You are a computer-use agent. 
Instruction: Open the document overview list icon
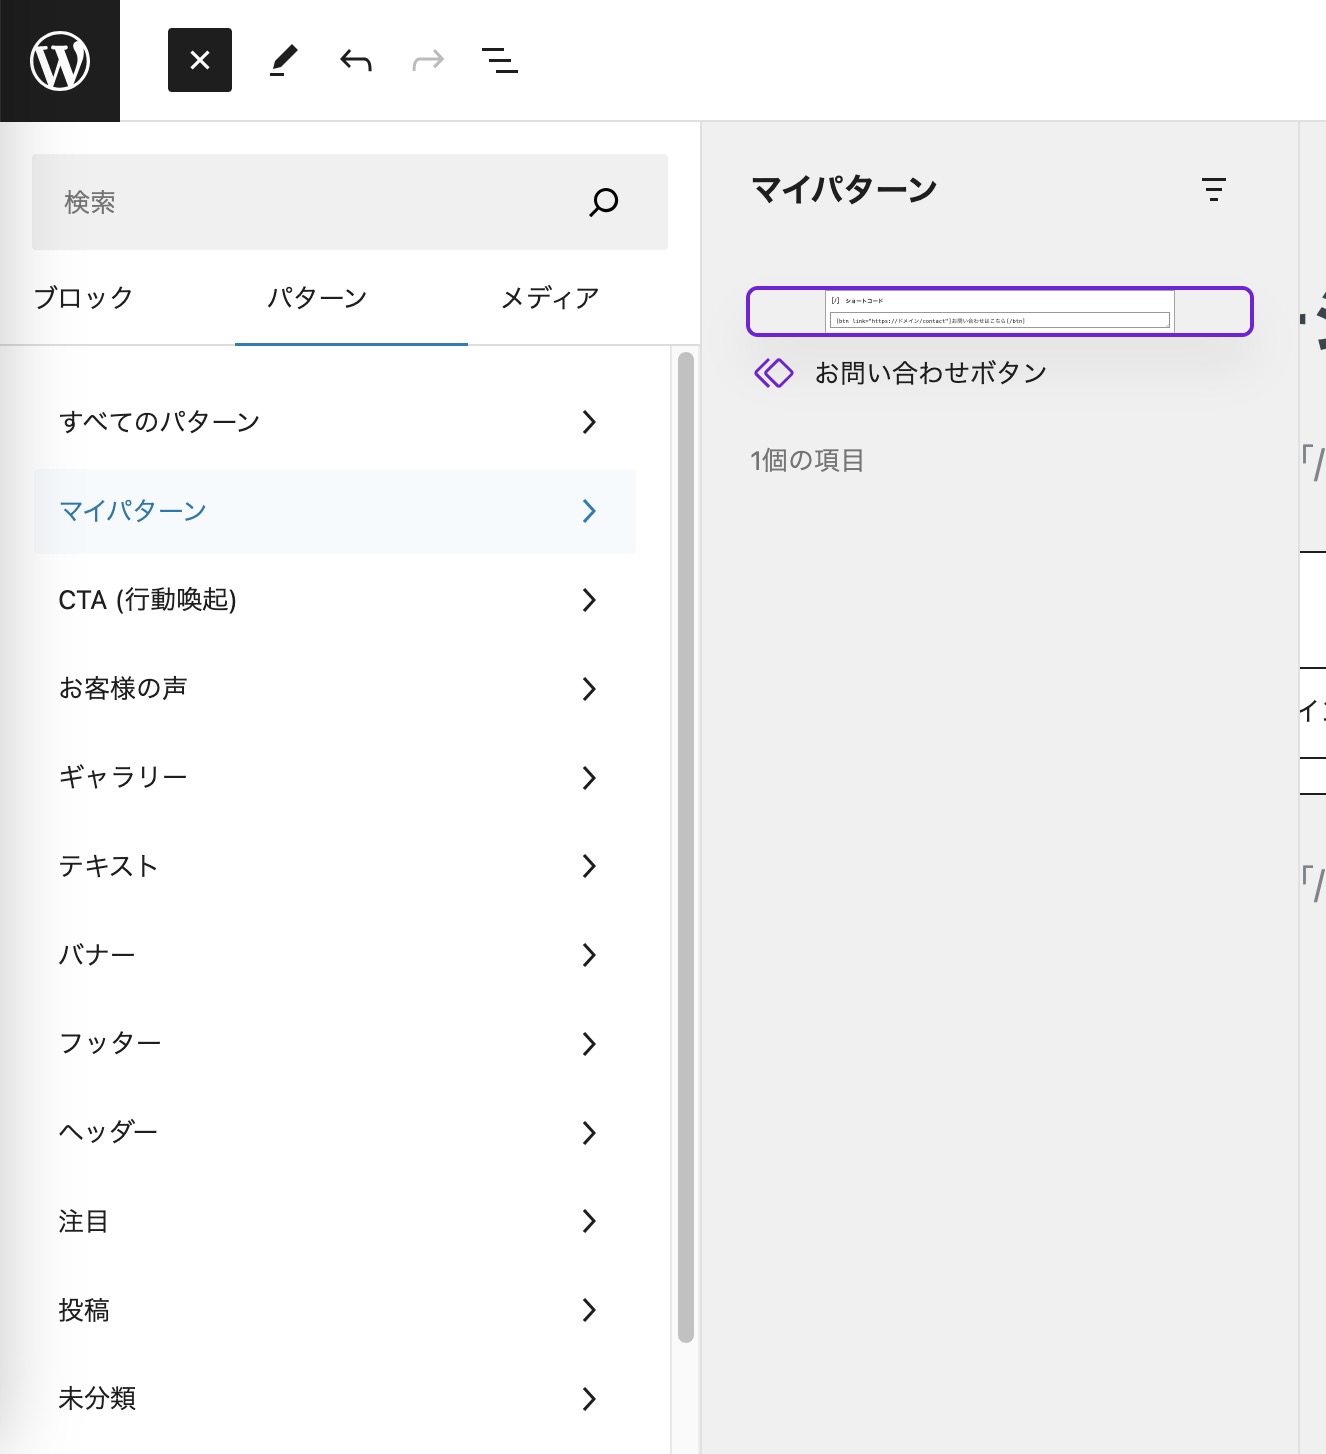[x=500, y=61]
